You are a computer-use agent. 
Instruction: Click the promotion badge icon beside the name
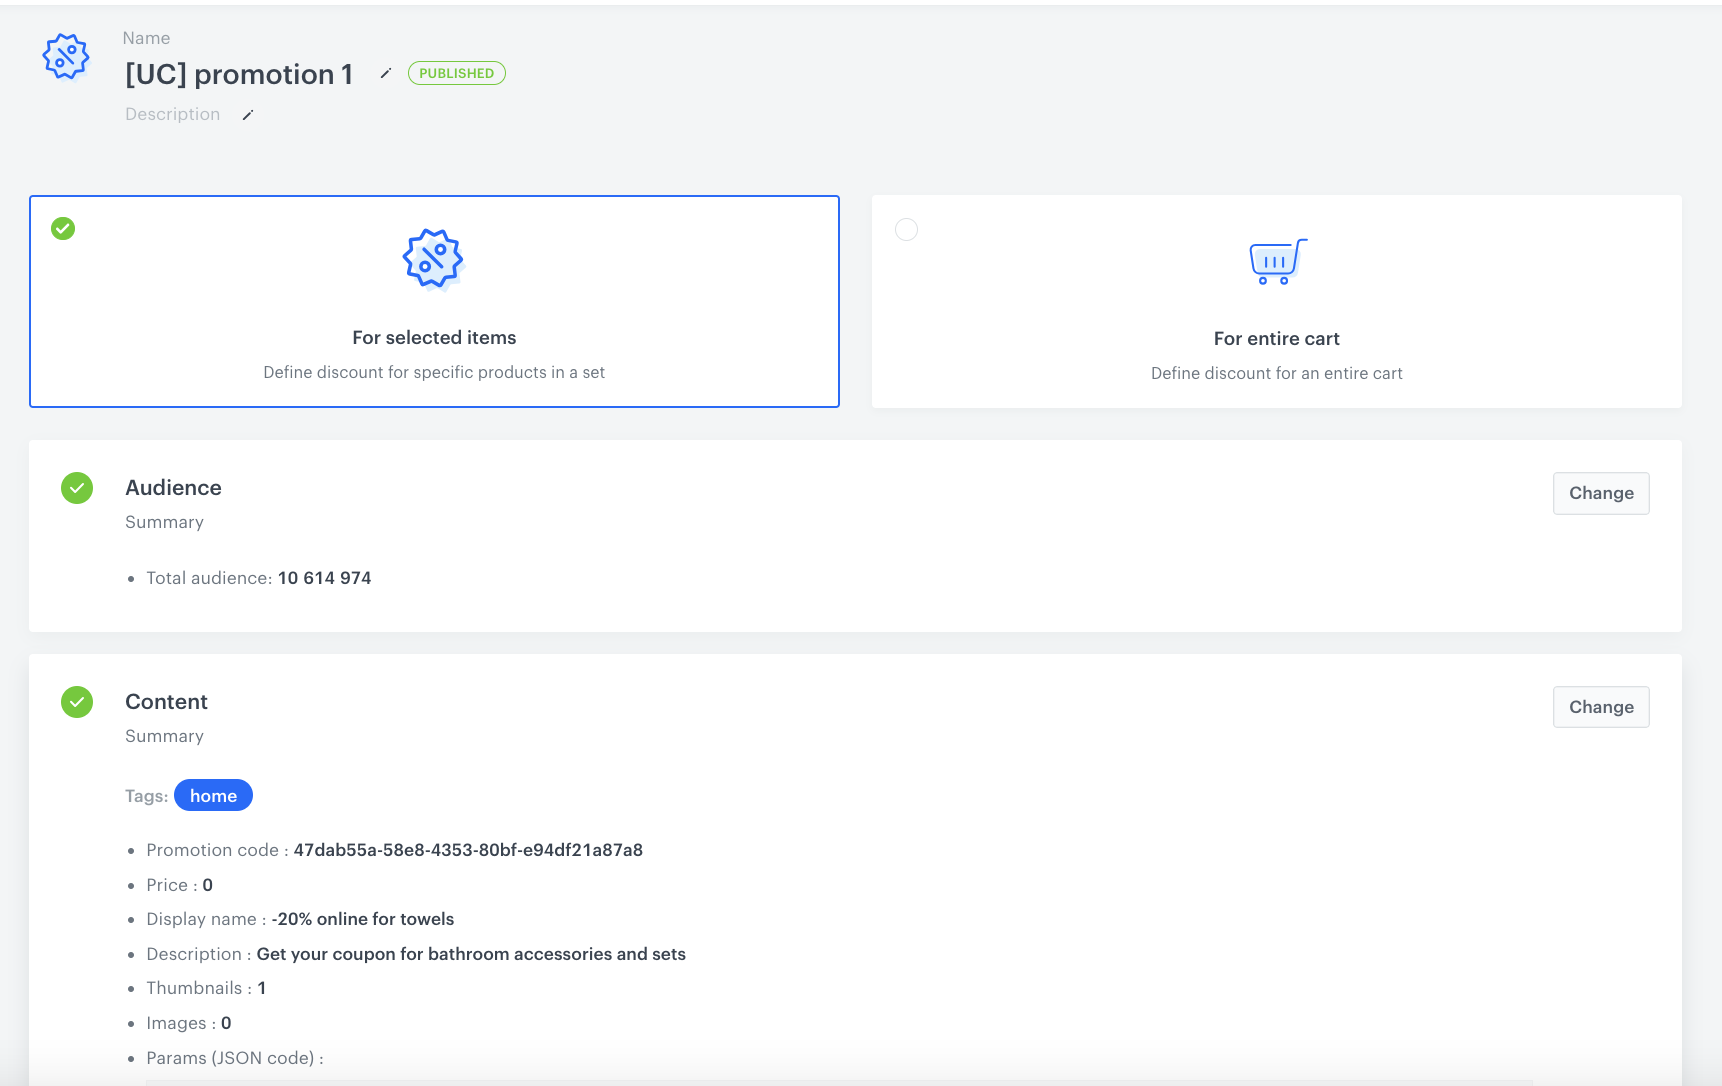(66, 57)
